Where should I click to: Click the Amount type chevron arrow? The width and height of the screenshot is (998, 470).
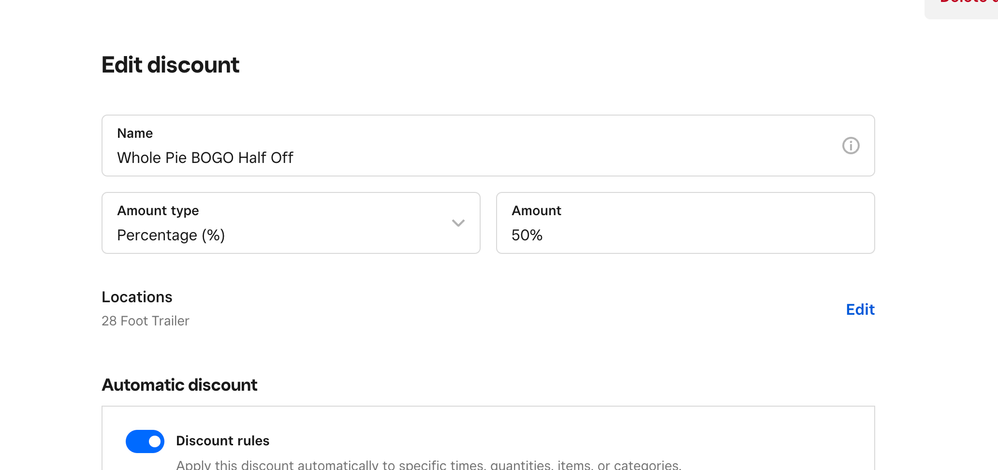pyautogui.click(x=458, y=223)
